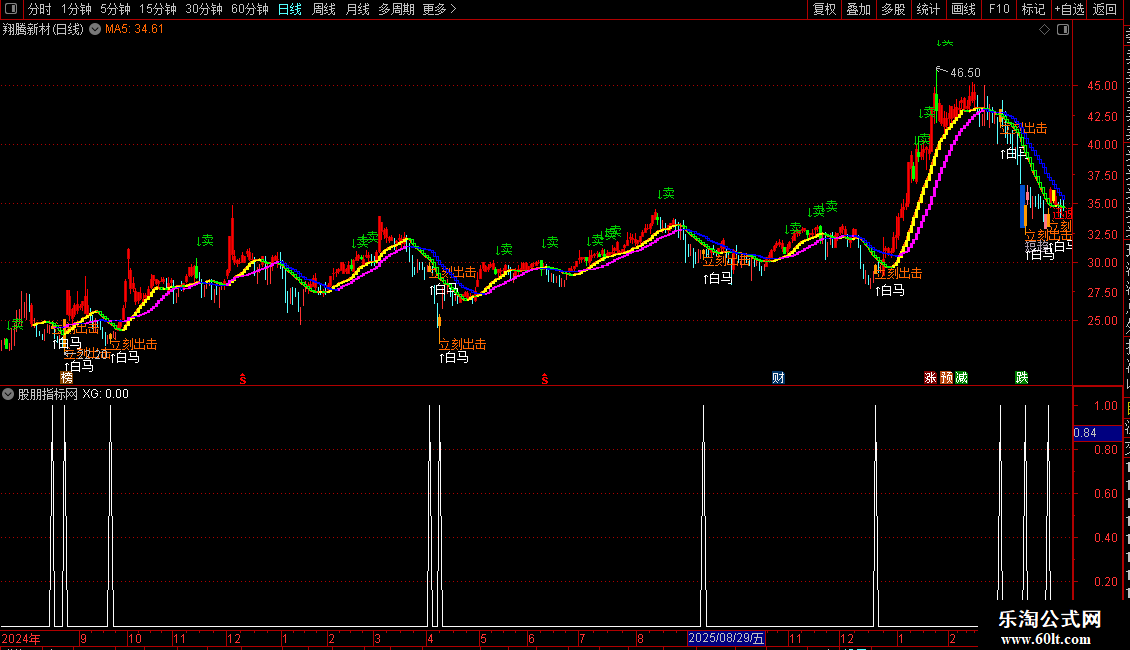
Task: Click the 减 marker icon
Action: pyautogui.click(x=961, y=378)
